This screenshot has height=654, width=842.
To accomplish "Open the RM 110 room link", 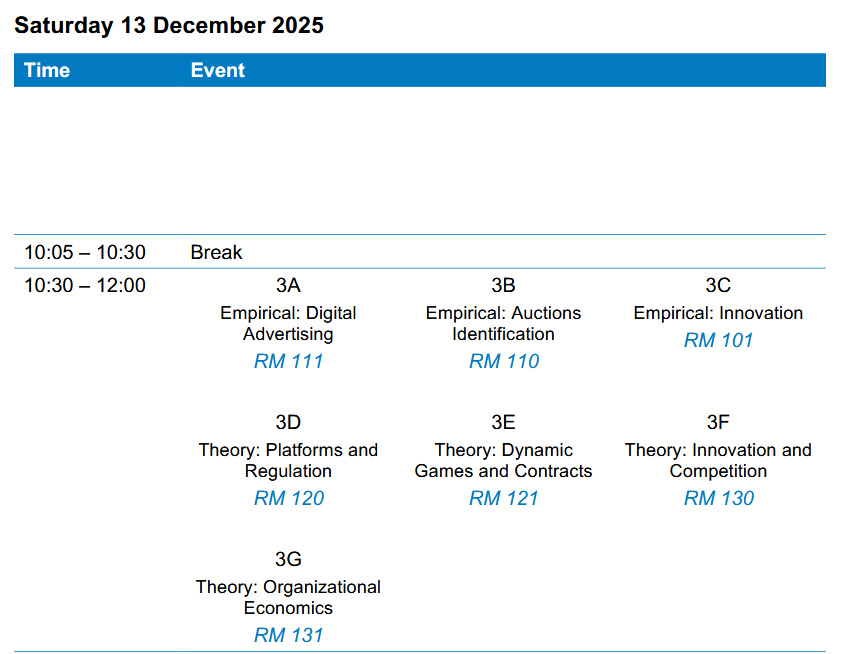I will (x=503, y=362).
